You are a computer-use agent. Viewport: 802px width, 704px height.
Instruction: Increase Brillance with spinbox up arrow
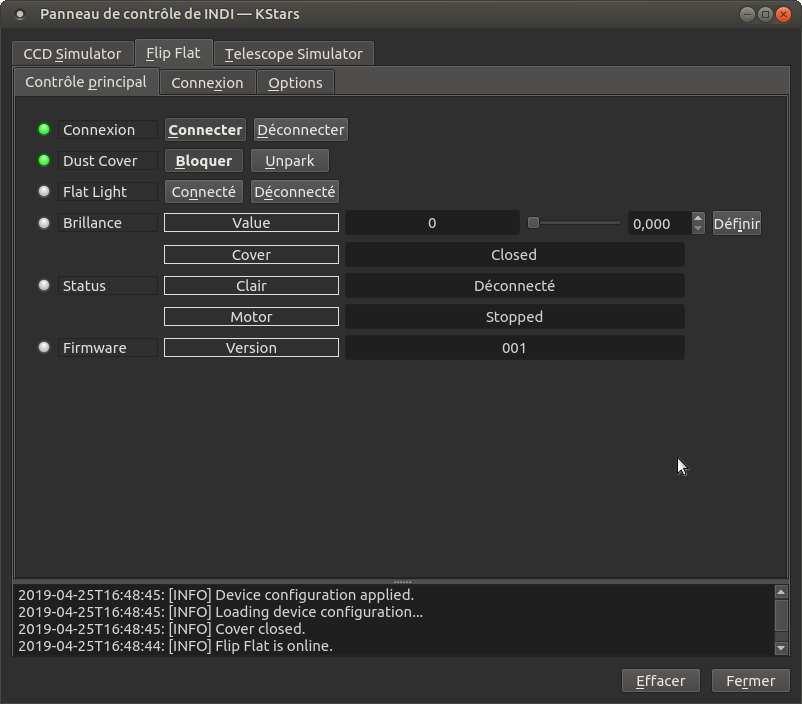coord(698,218)
